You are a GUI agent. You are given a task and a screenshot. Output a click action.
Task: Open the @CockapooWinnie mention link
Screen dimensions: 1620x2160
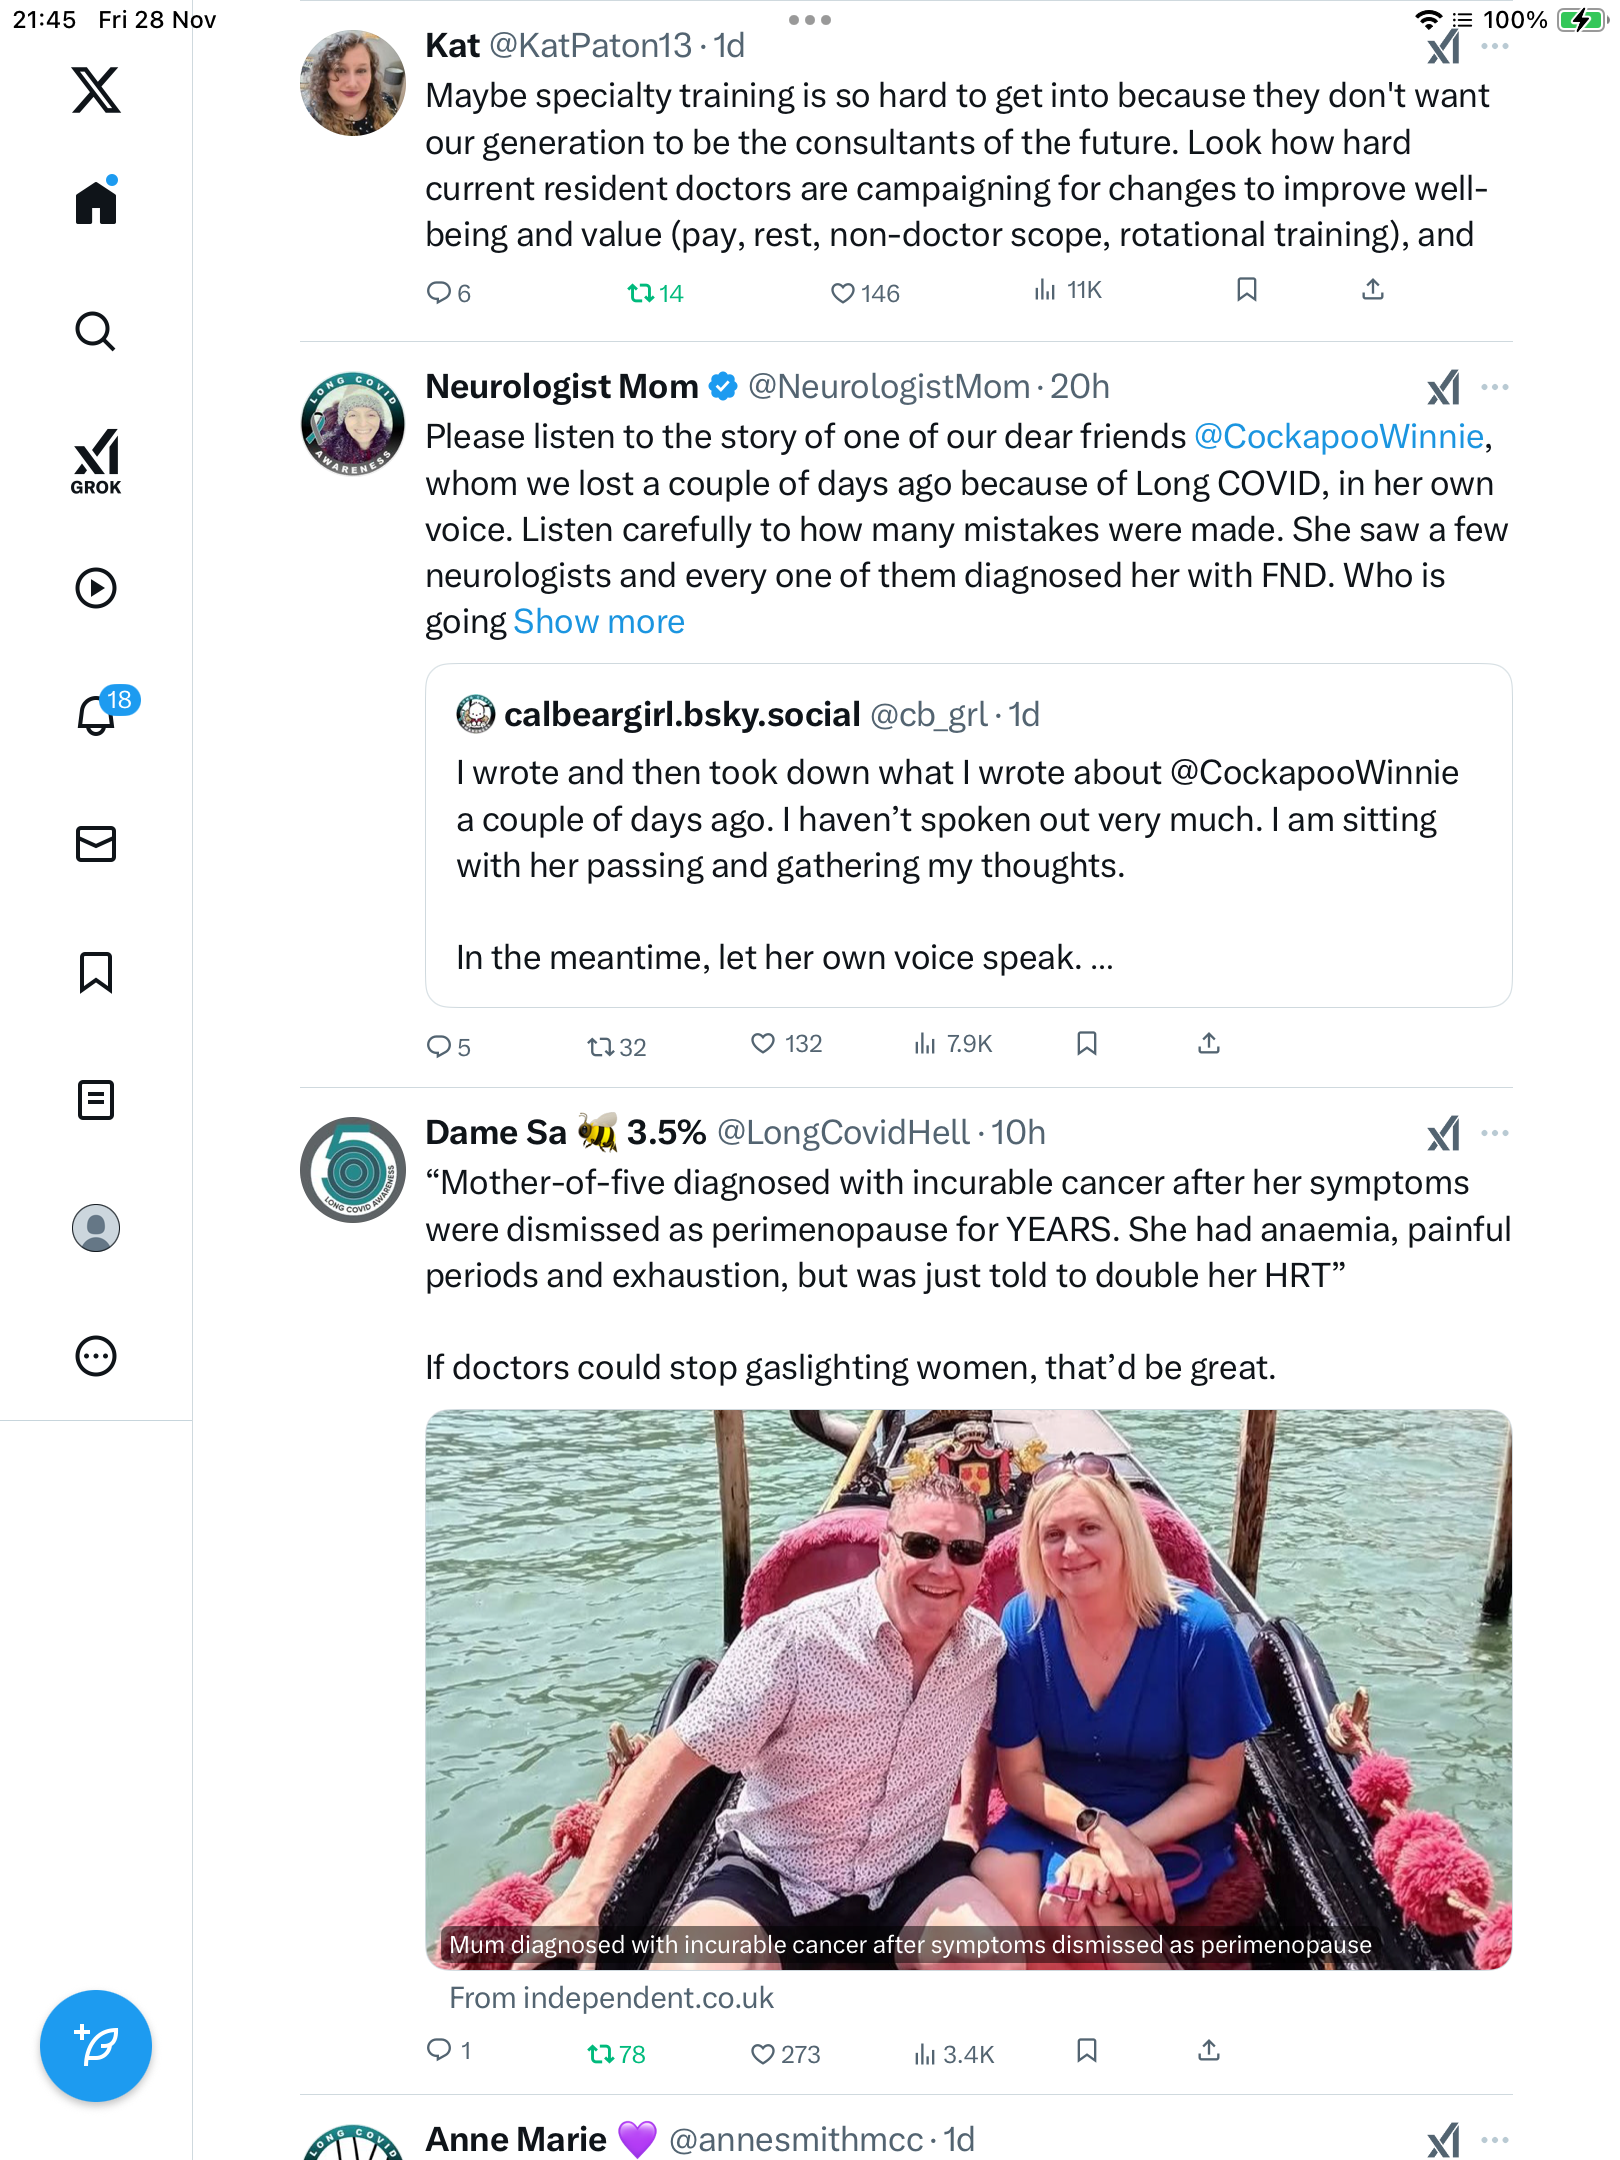pyautogui.click(x=1338, y=437)
